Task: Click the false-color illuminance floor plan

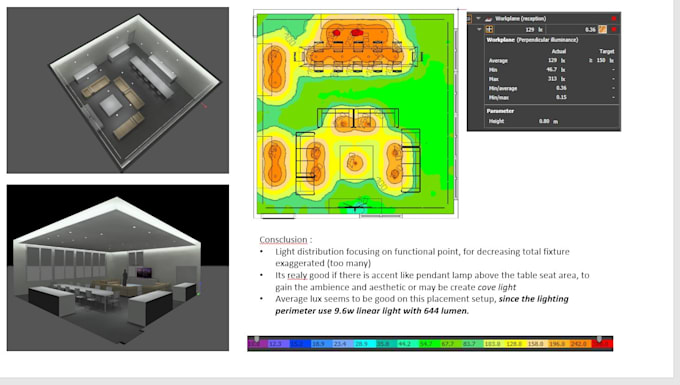Action: tap(356, 114)
